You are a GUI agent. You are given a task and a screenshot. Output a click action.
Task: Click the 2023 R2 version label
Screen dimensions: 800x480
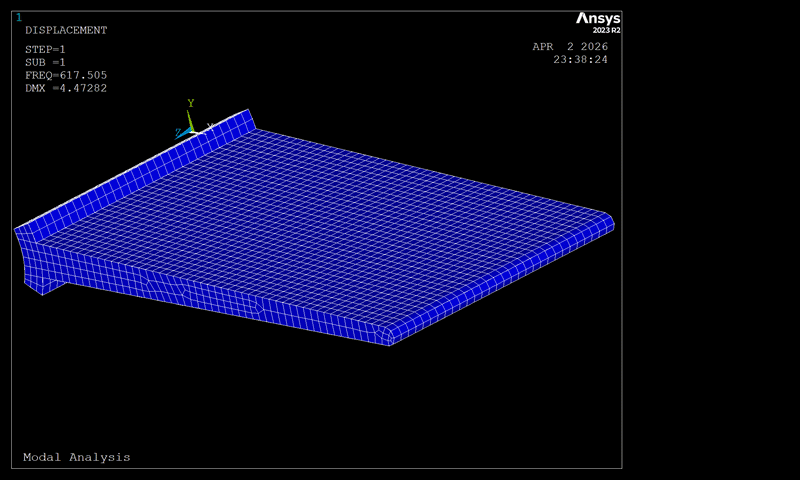click(x=606, y=31)
